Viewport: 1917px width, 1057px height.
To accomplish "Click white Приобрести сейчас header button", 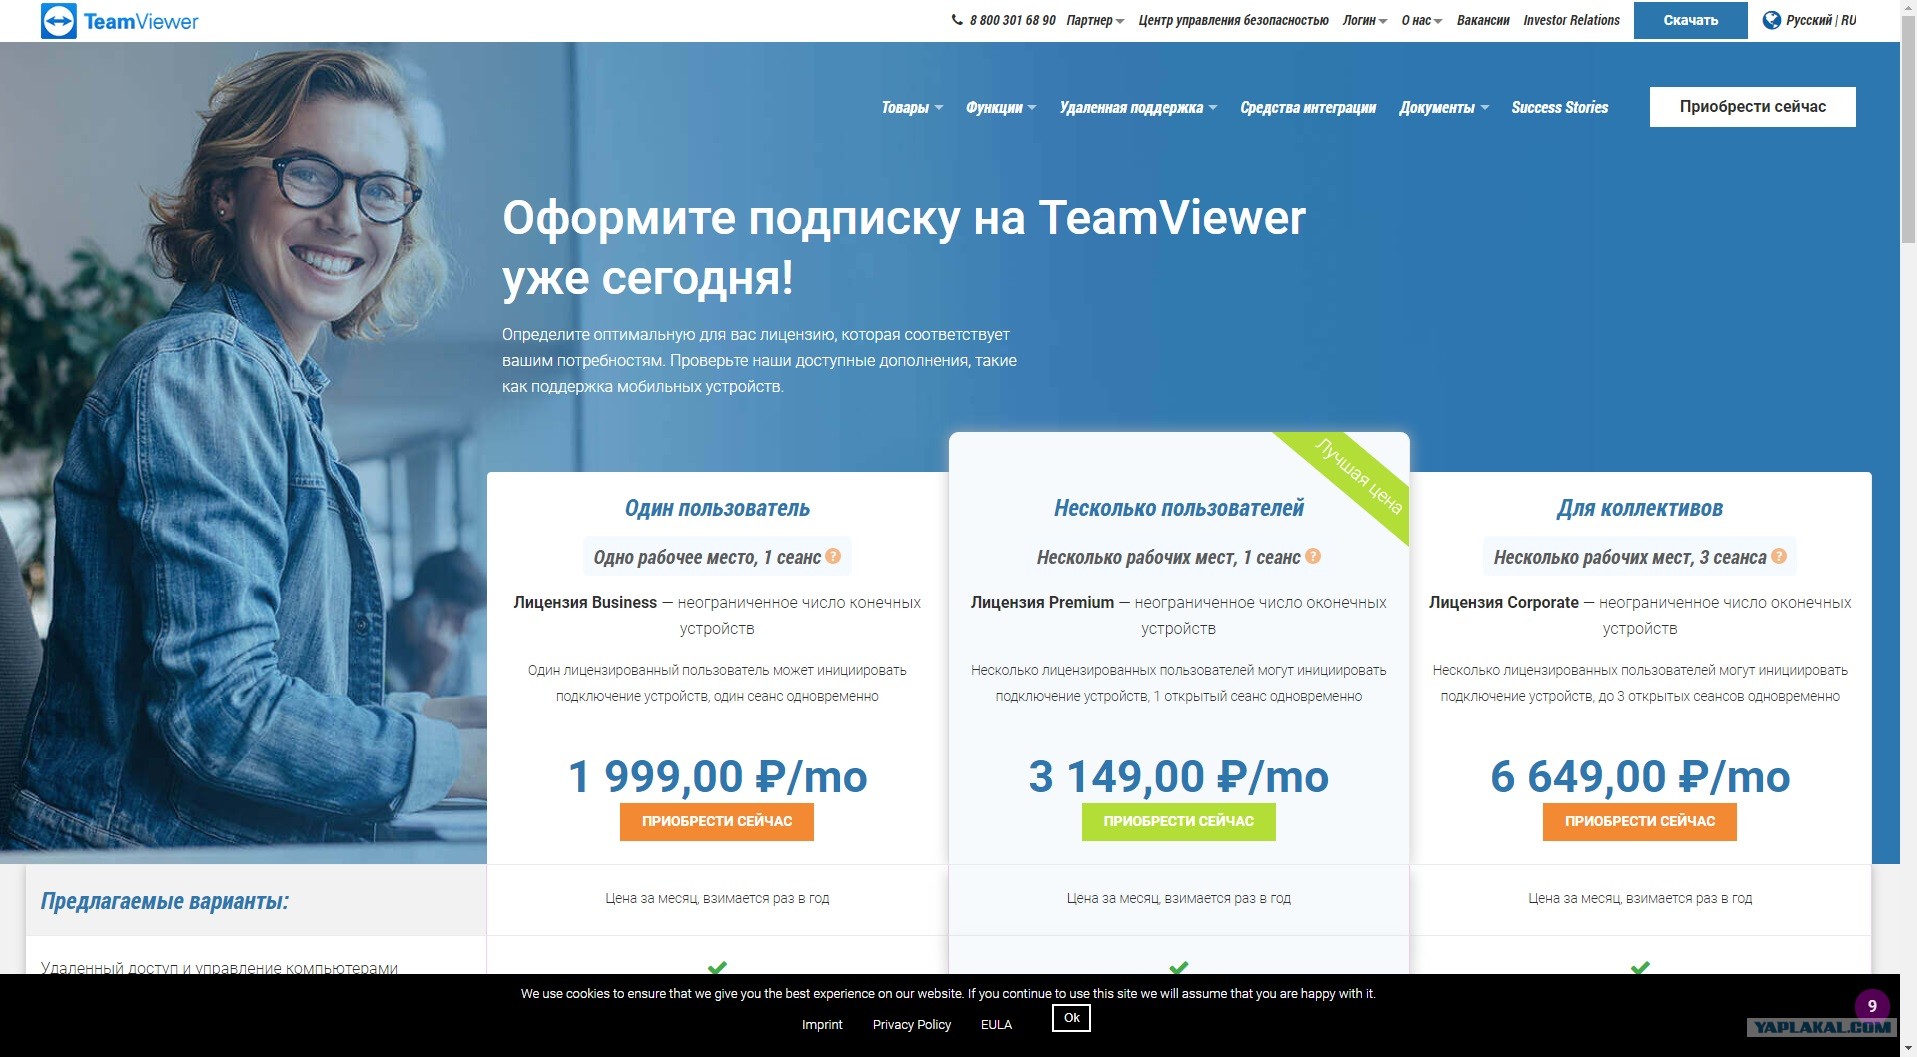I will (1753, 107).
